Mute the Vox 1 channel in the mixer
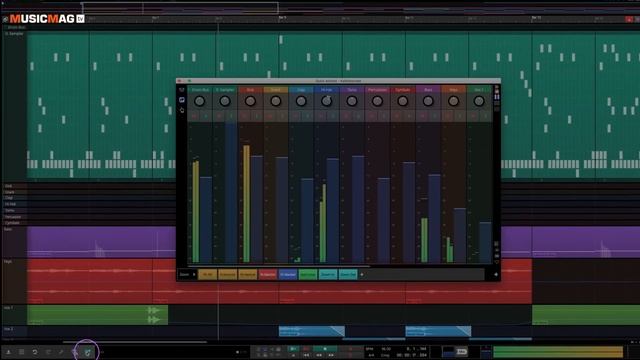 click(x=473, y=116)
